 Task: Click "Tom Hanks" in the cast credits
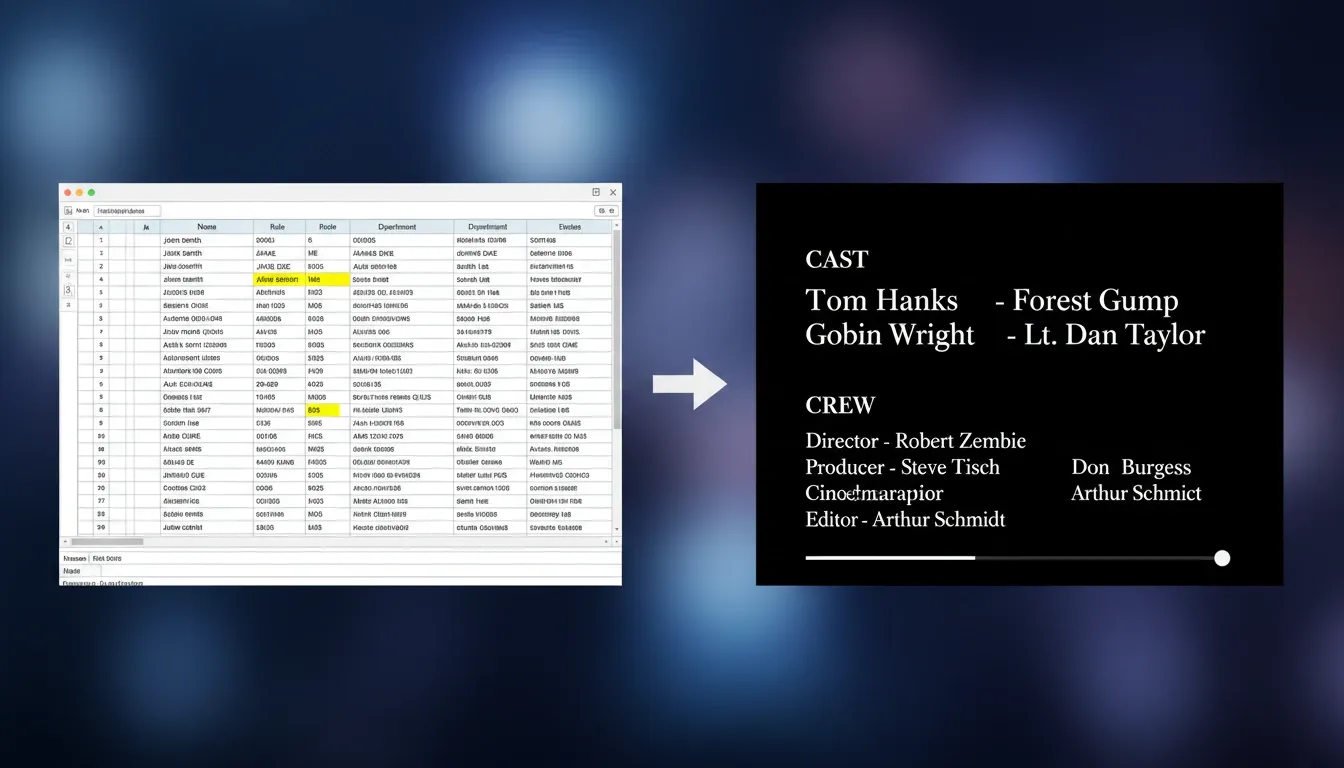coord(882,300)
